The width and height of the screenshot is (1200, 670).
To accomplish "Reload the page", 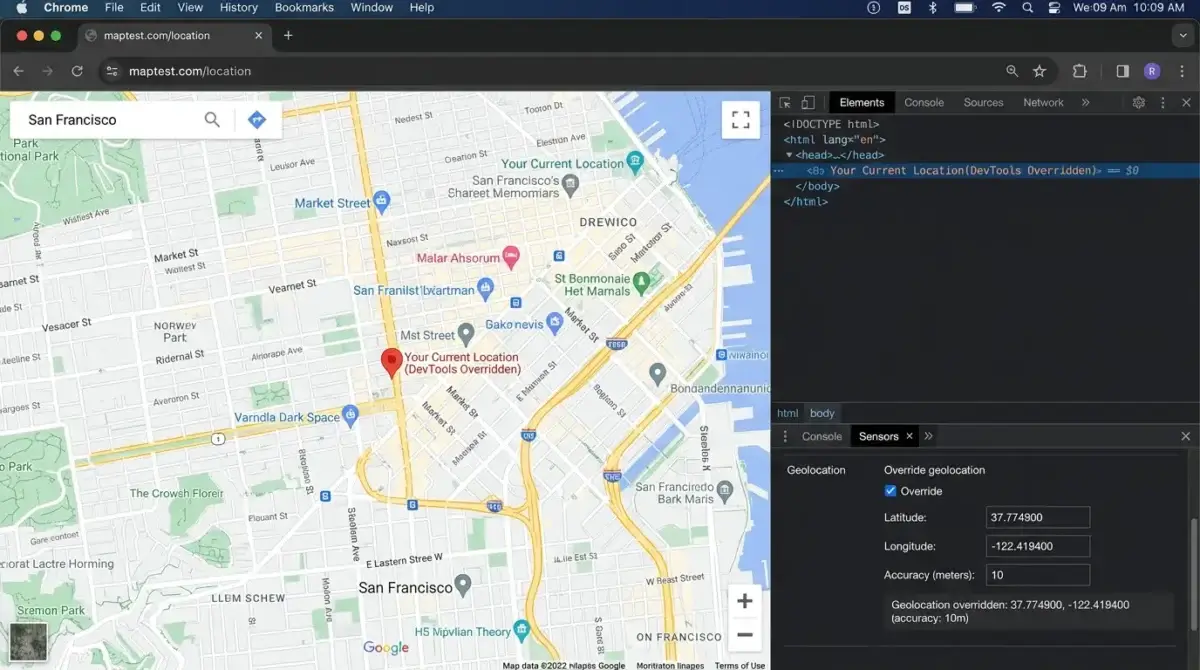I will click(x=76, y=71).
